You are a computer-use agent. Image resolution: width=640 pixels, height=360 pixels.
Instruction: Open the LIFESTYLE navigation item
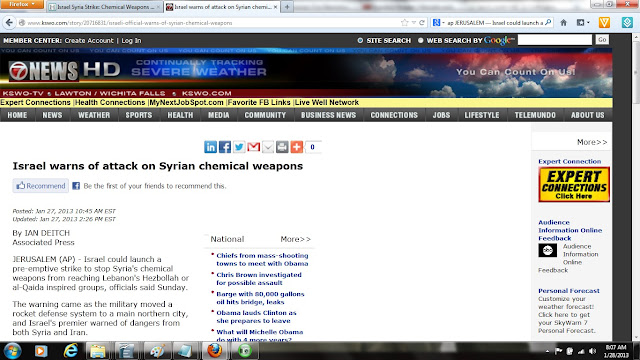[x=482, y=115]
